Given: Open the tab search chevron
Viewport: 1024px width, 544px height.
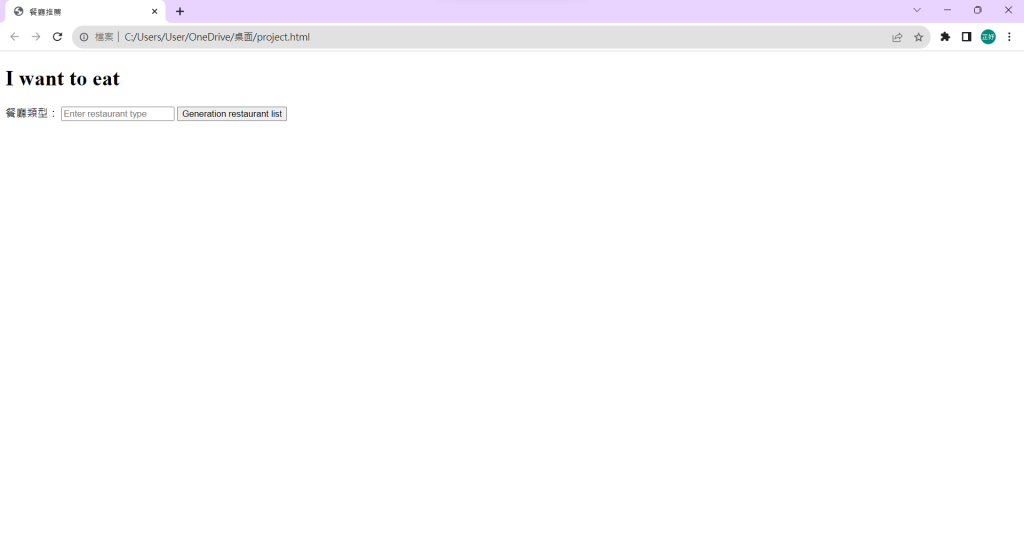Looking at the screenshot, I should click(917, 10).
